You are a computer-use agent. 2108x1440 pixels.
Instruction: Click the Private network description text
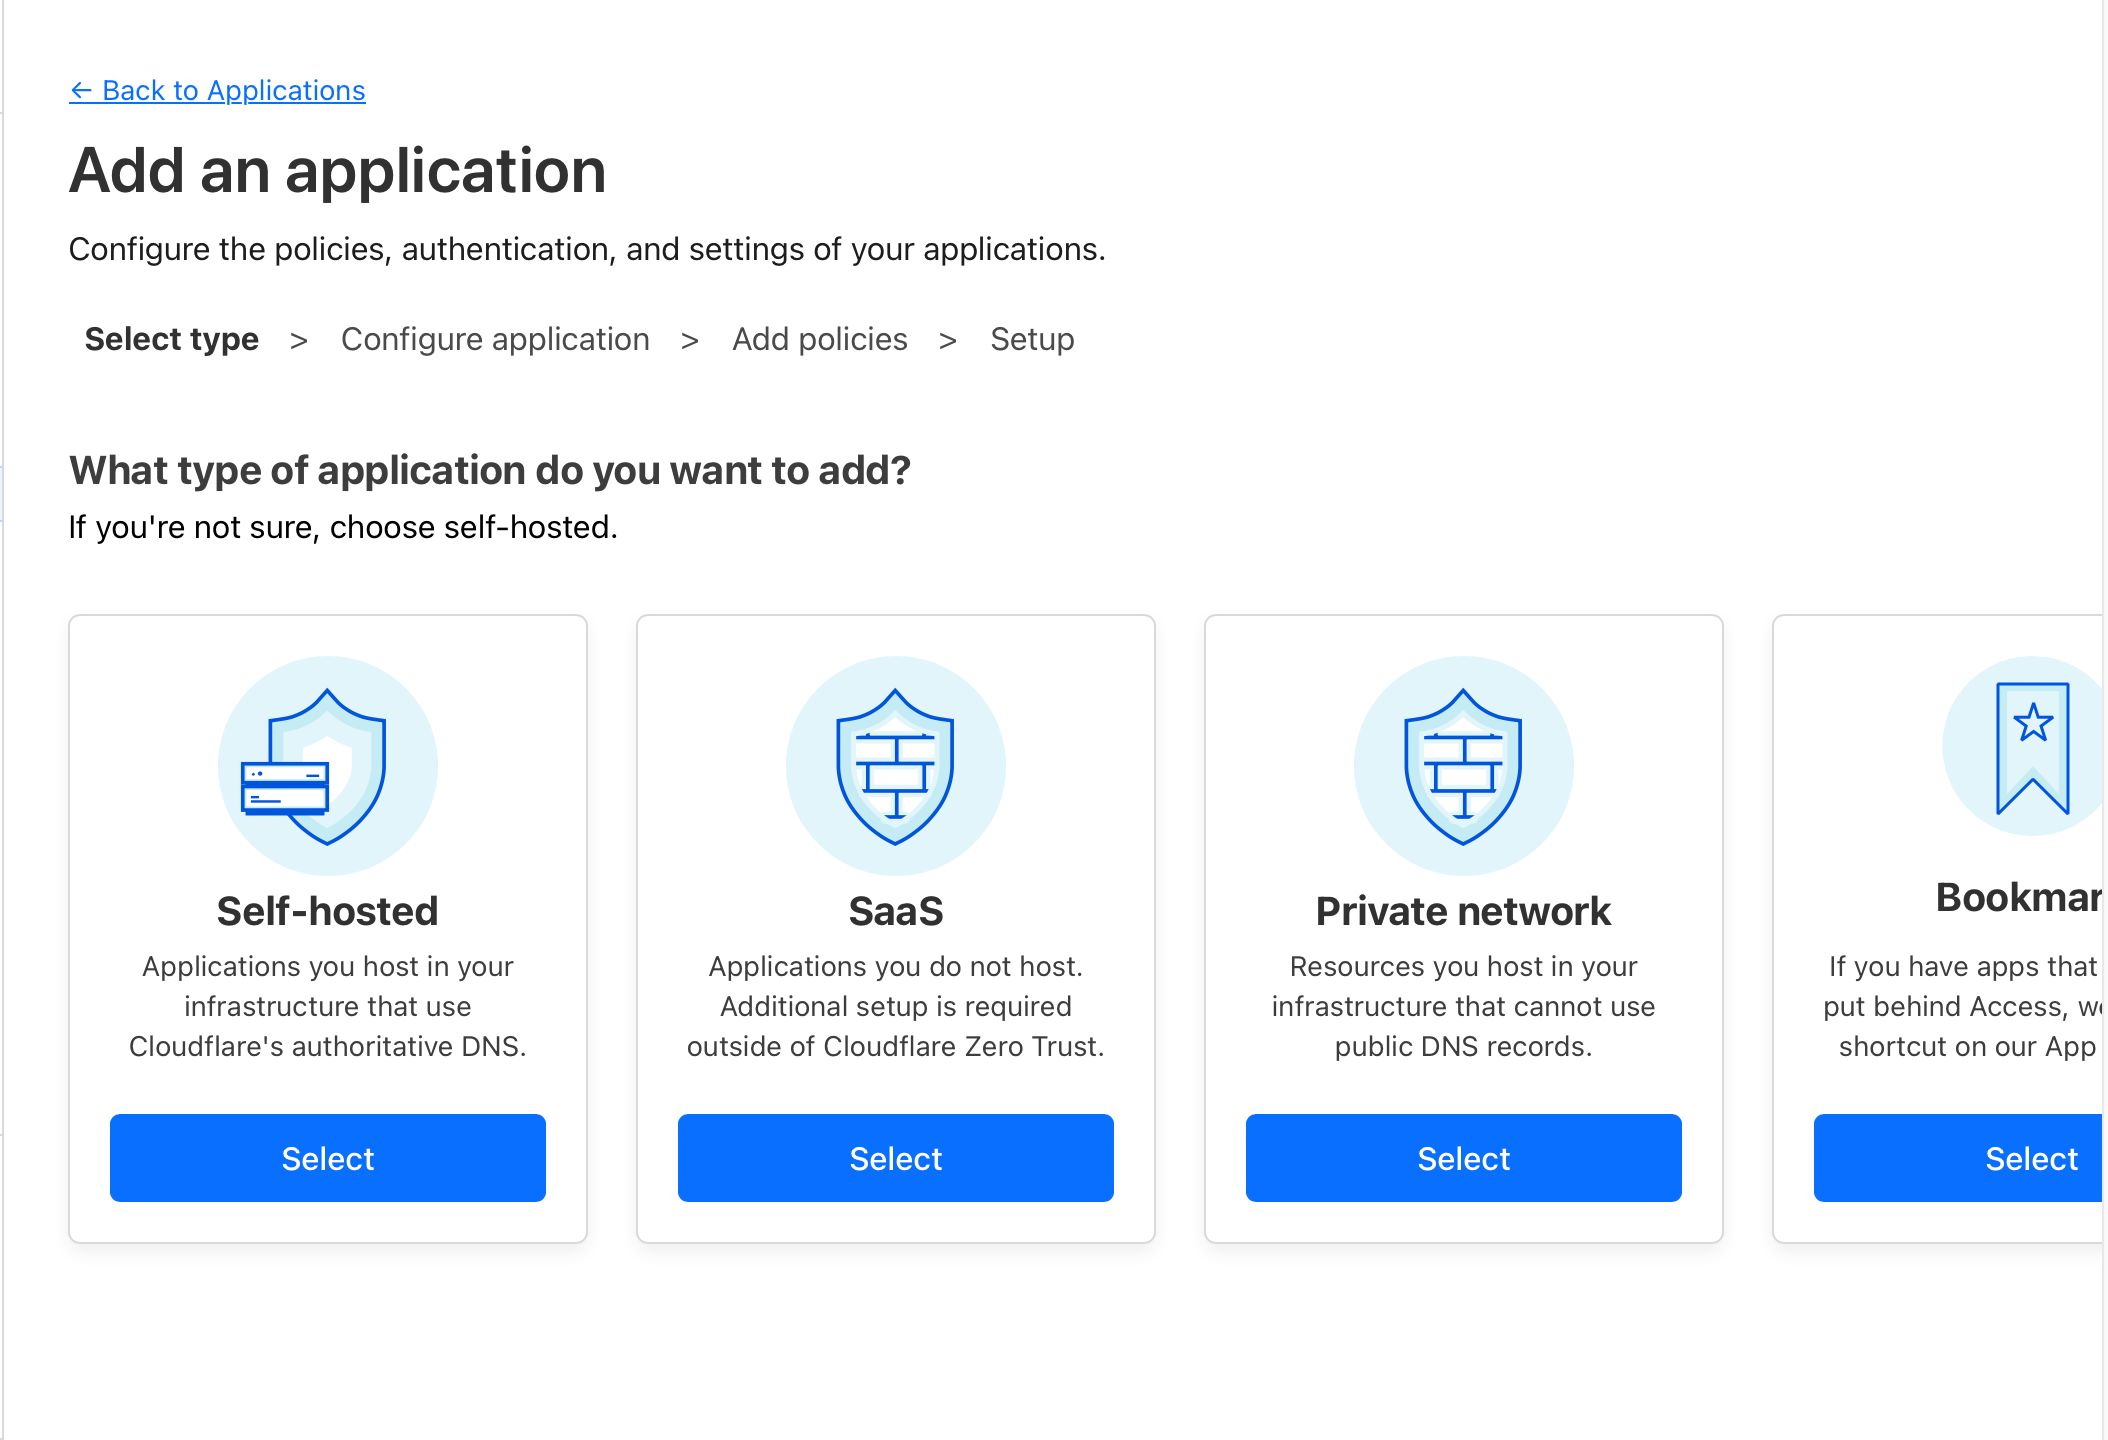tap(1463, 1006)
